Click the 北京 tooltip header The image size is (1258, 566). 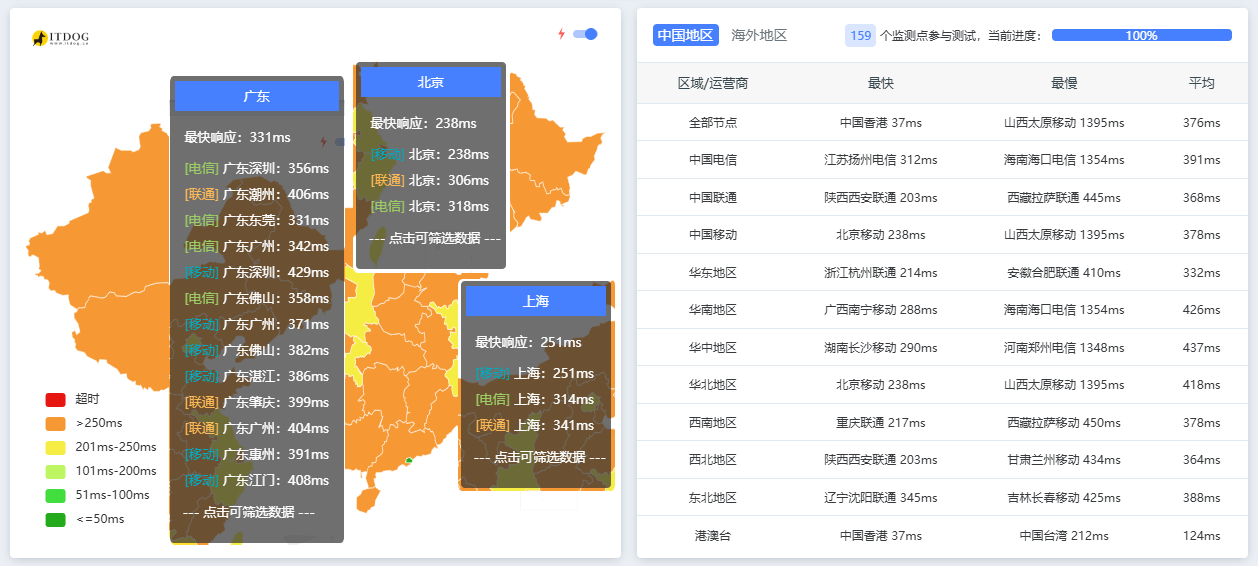click(x=430, y=83)
